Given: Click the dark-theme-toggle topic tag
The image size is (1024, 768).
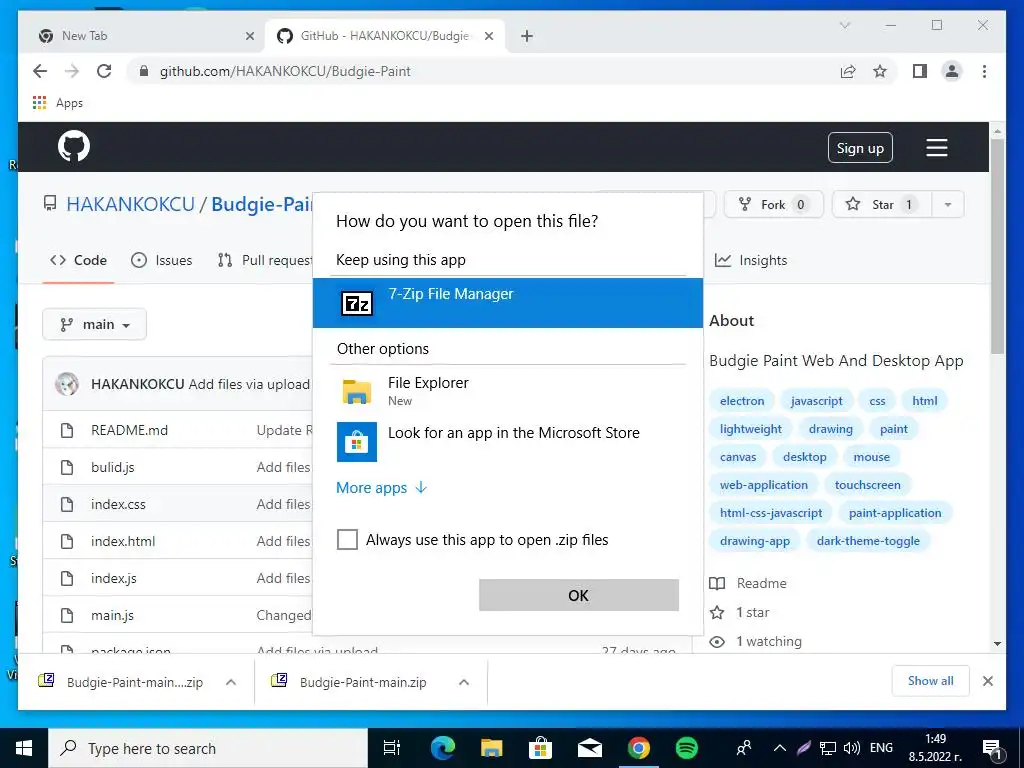Looking at the screenshot, I should (x=868, y=541).
